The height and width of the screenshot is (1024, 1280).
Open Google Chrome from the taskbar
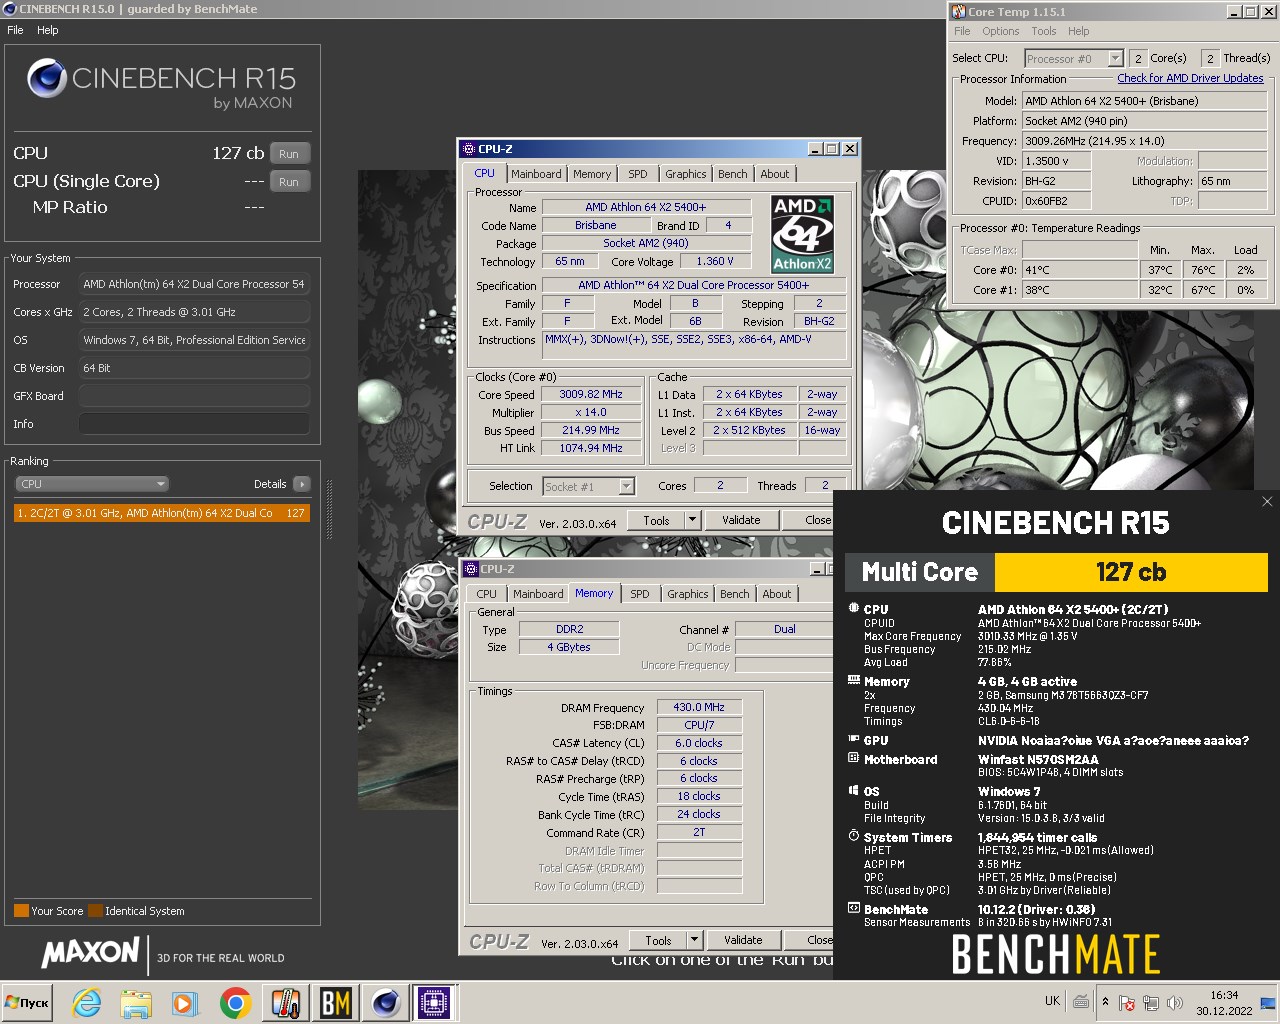click(x=235, y=1002)
